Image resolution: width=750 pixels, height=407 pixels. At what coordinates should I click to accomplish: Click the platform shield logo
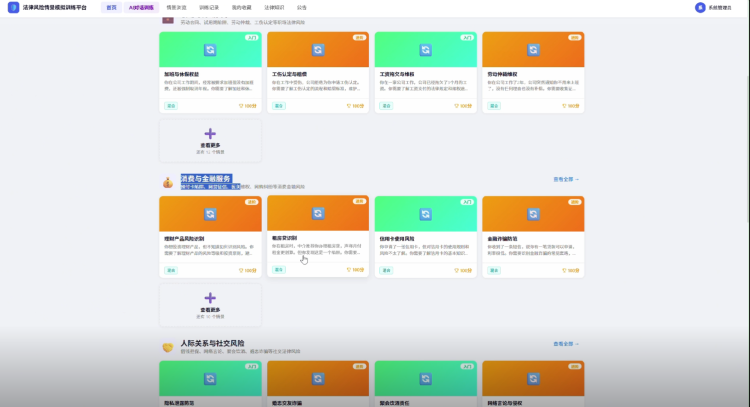coord(13,8)
